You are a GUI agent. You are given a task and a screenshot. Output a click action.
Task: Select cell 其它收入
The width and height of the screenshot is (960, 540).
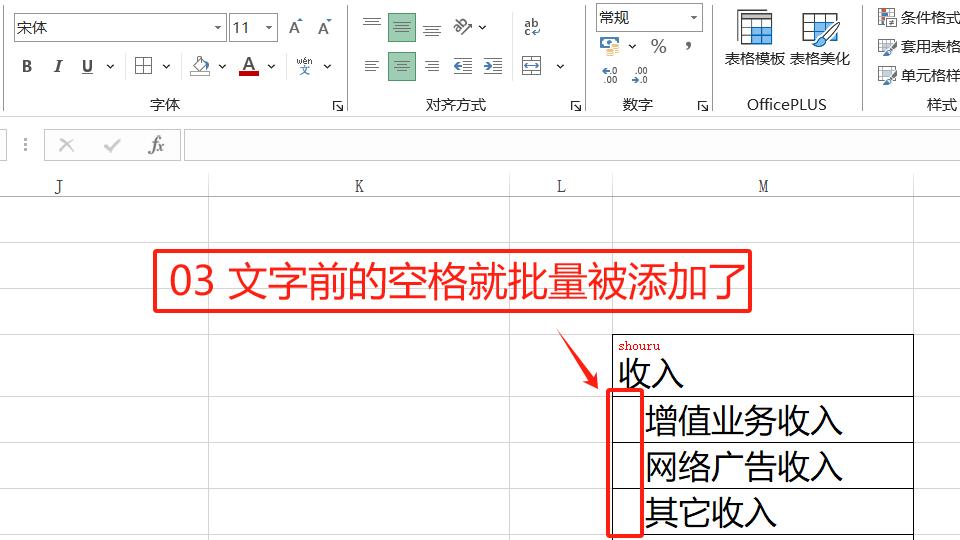[763, 511]
